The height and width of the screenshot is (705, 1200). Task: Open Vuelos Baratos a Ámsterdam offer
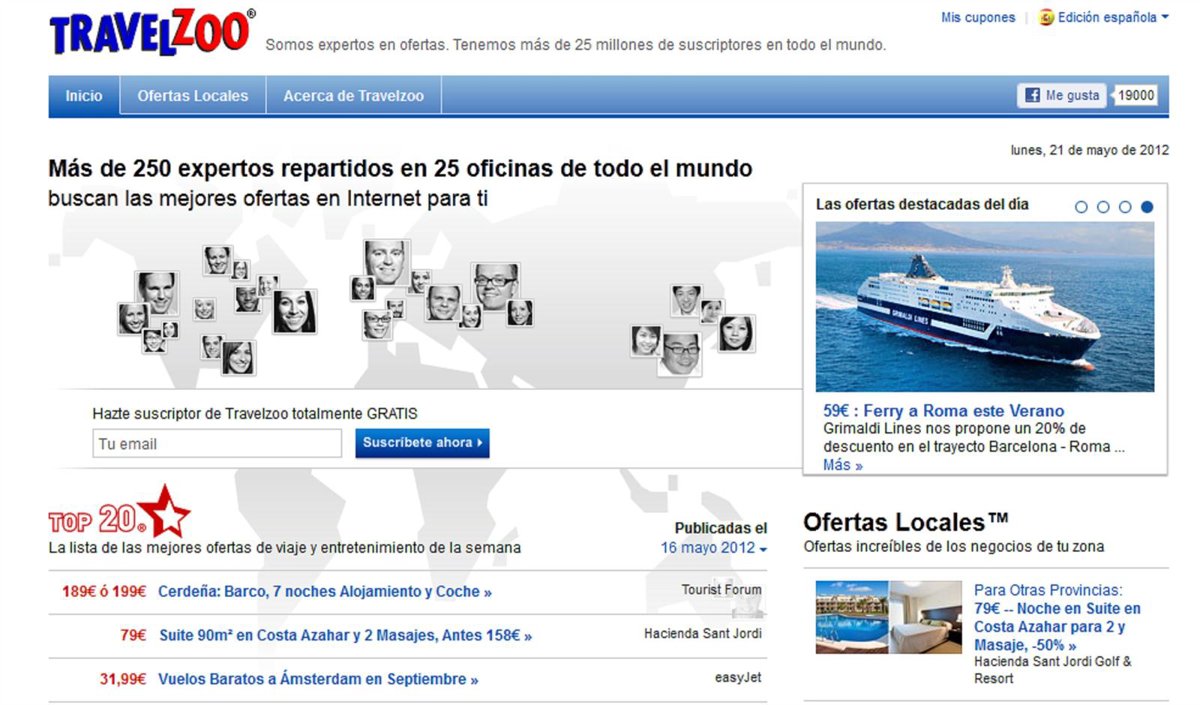tap(318, 679)
